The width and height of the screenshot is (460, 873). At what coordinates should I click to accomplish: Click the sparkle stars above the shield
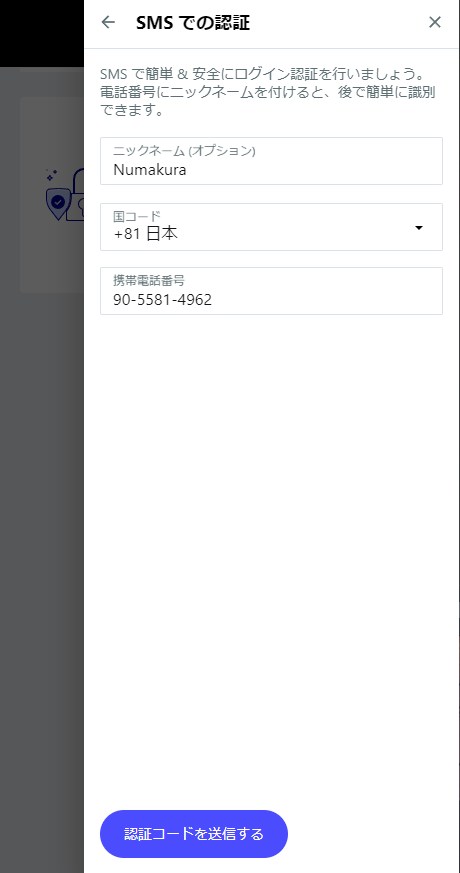point(51,175)
